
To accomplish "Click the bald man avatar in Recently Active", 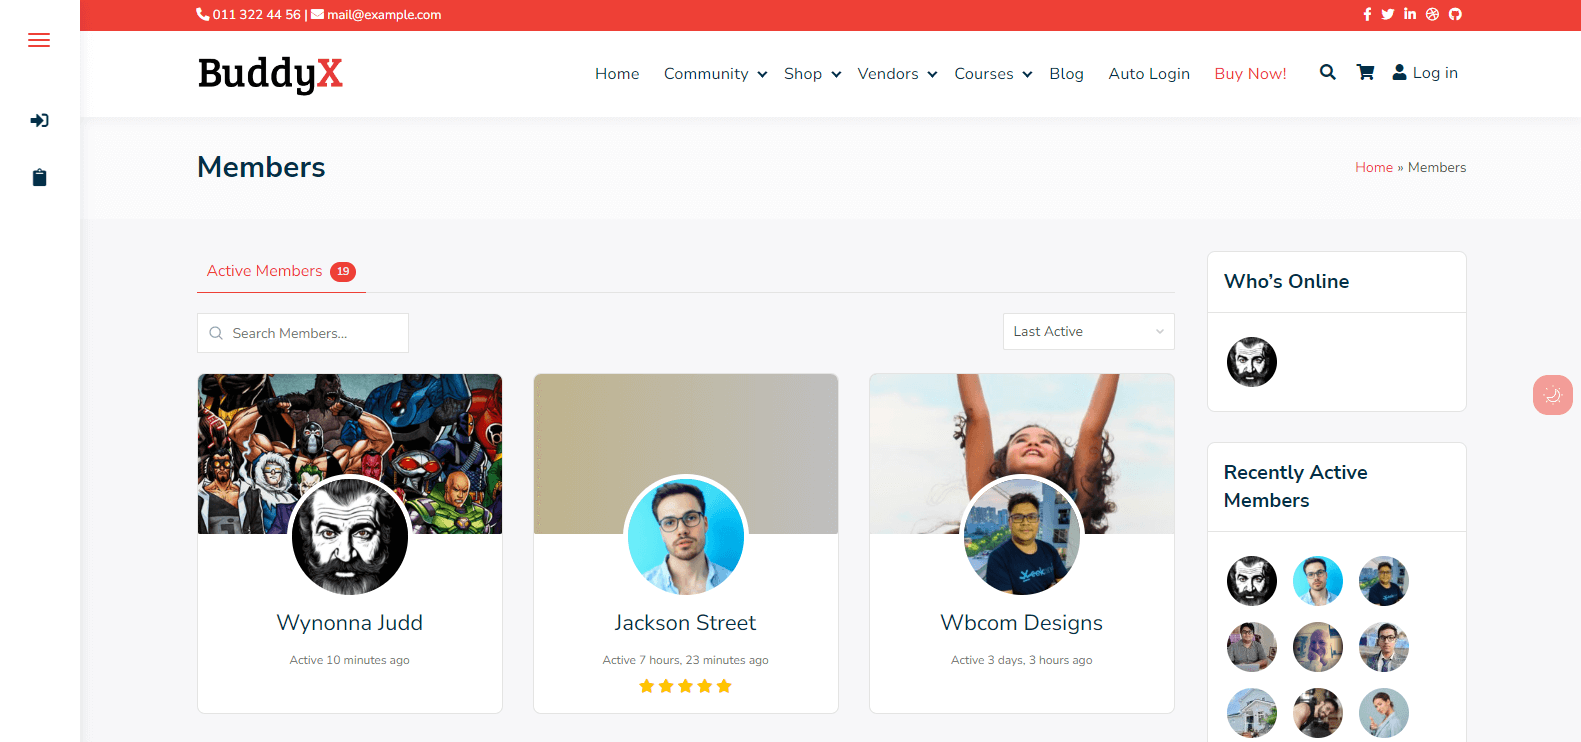I will click(1318, 647).
